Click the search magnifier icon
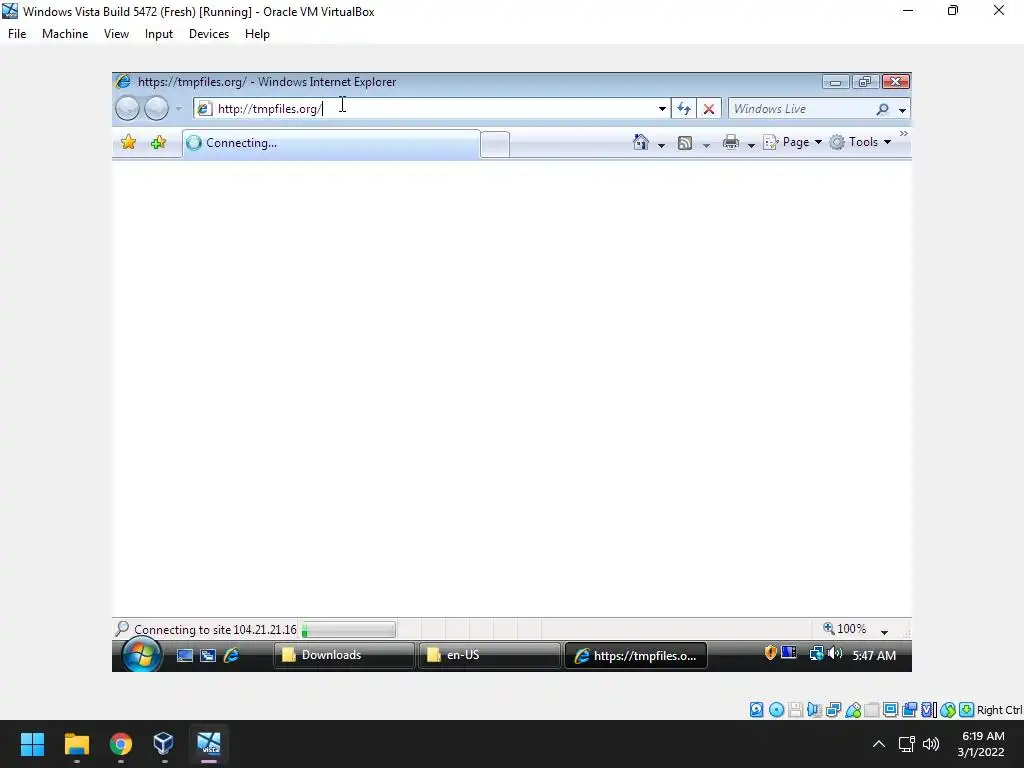1024x768 pixels. coord(882,109)
